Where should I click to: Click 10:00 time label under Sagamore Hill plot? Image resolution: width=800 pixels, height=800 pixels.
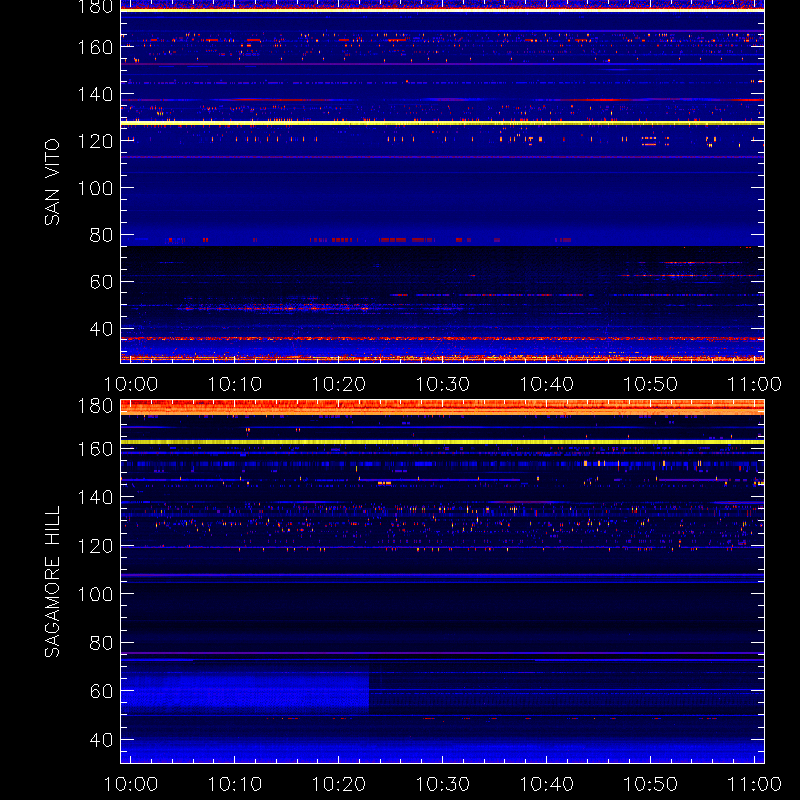coord(131,784)
